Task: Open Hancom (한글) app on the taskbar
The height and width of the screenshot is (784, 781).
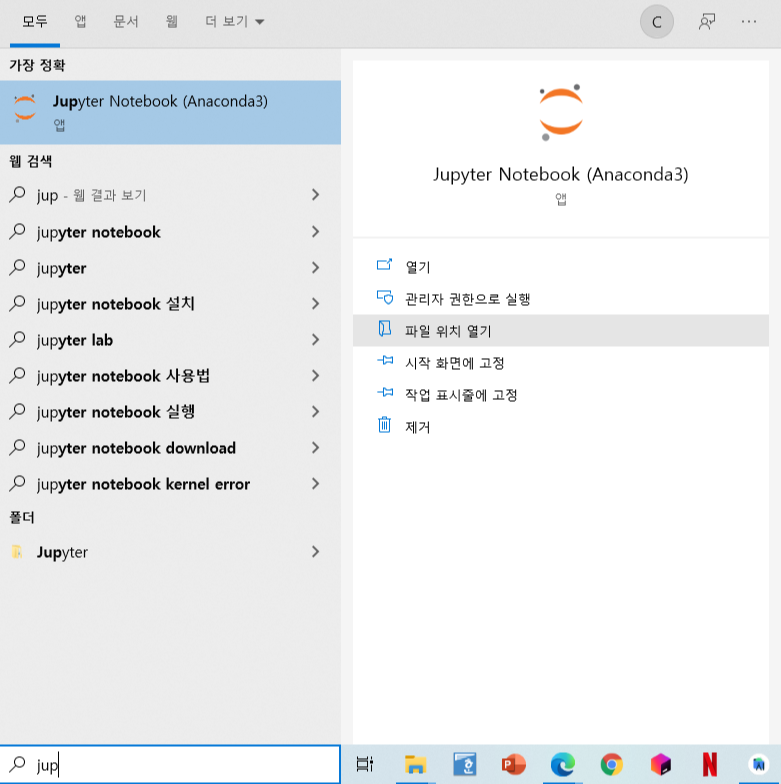Action: pos(464,764)
